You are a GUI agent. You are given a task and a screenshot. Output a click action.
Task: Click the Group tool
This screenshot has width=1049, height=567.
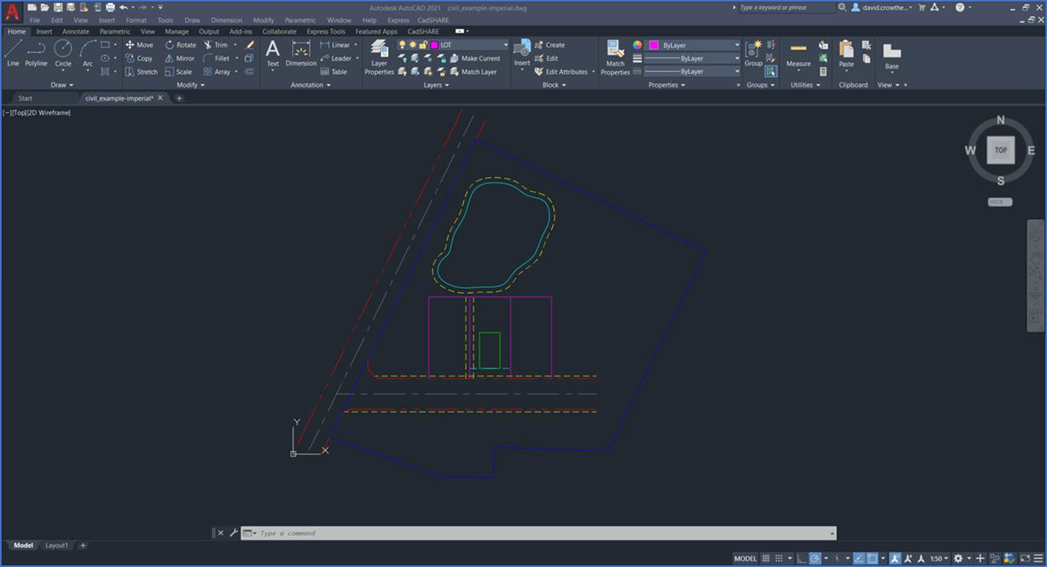click(x=753, y=53)
